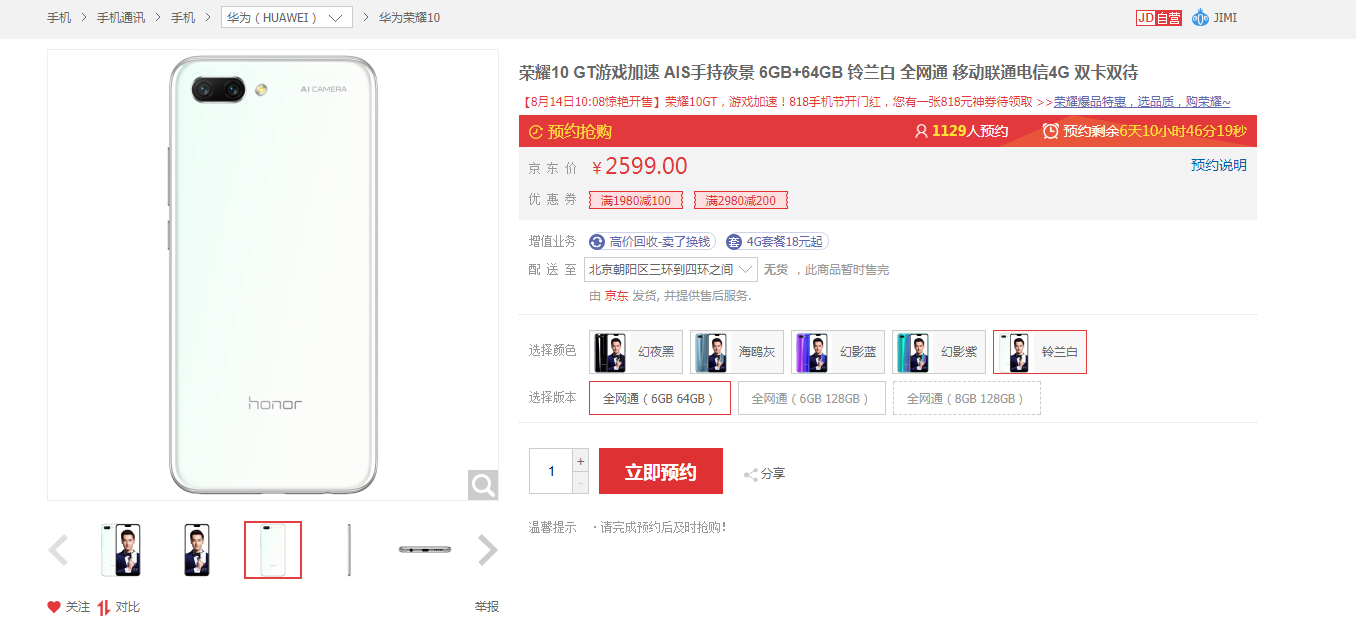Click the 对比 compare icon

(x=104, y=607)
